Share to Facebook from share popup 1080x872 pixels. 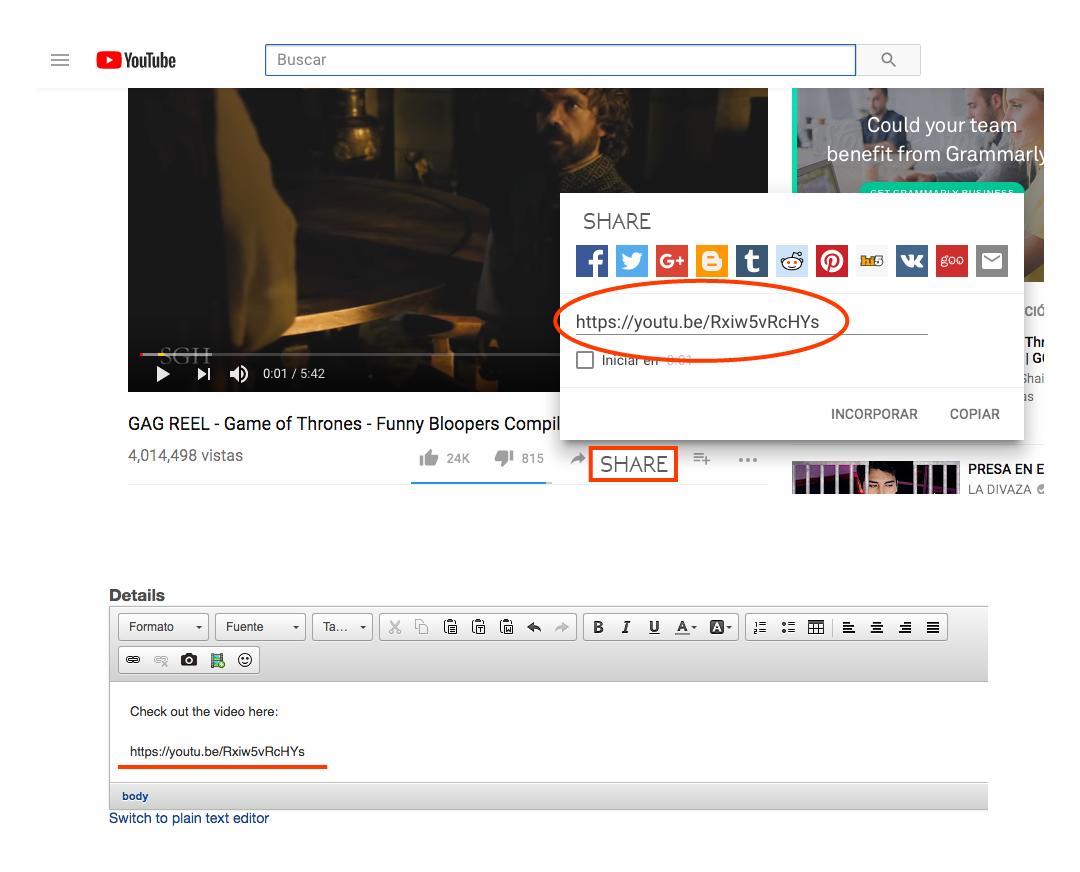(592, 261)
